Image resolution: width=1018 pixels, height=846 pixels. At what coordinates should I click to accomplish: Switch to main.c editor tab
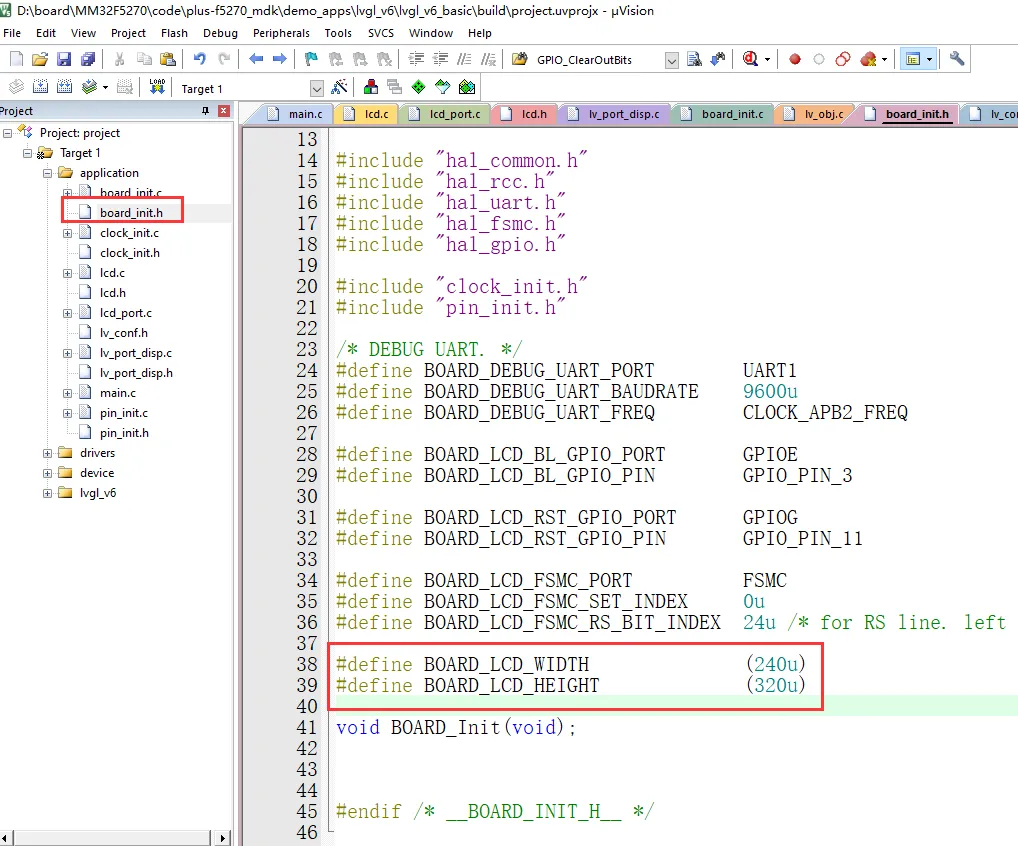[x=295, y=114]
